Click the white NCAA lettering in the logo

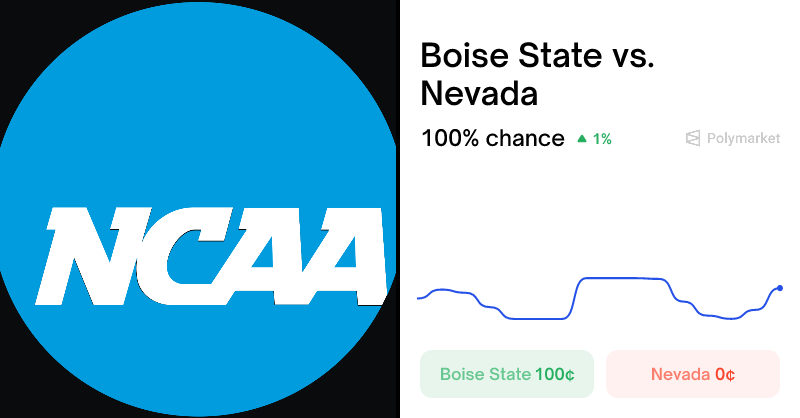point(215,257)
